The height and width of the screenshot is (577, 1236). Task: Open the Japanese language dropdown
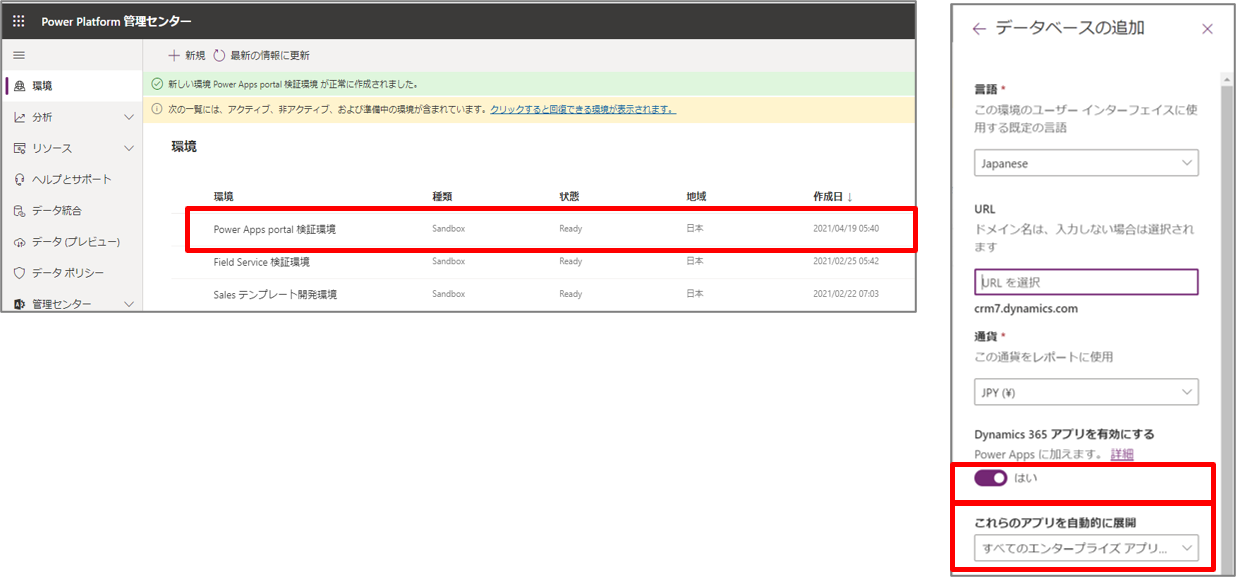1087,163
